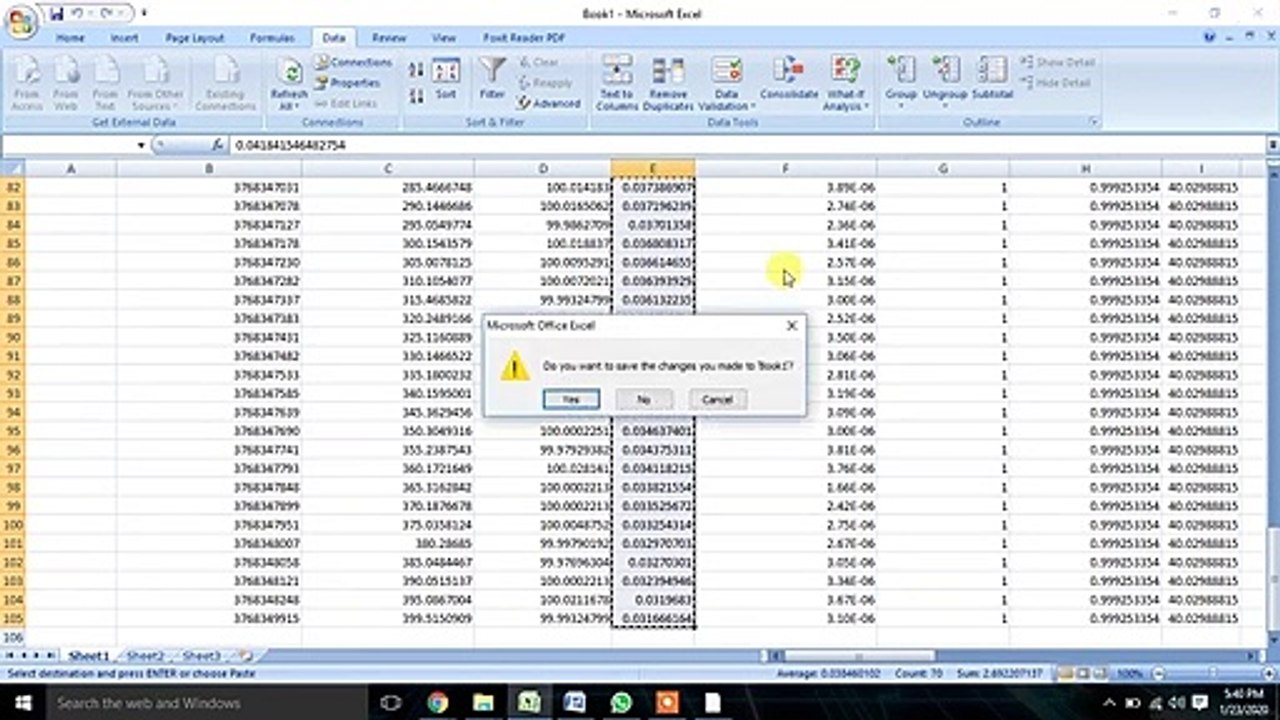The height and width of the screenshot is (720, 1280).
Task: Click No in the save dialog
Action: click(643, 399)
